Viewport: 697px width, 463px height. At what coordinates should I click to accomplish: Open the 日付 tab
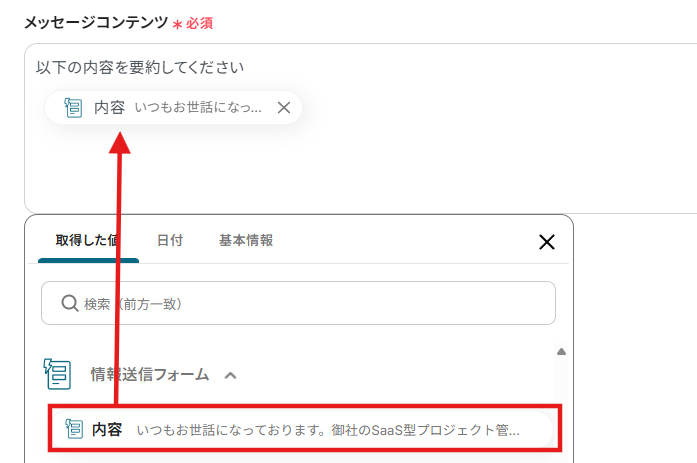pyautogui.click(x=170, y=240)
